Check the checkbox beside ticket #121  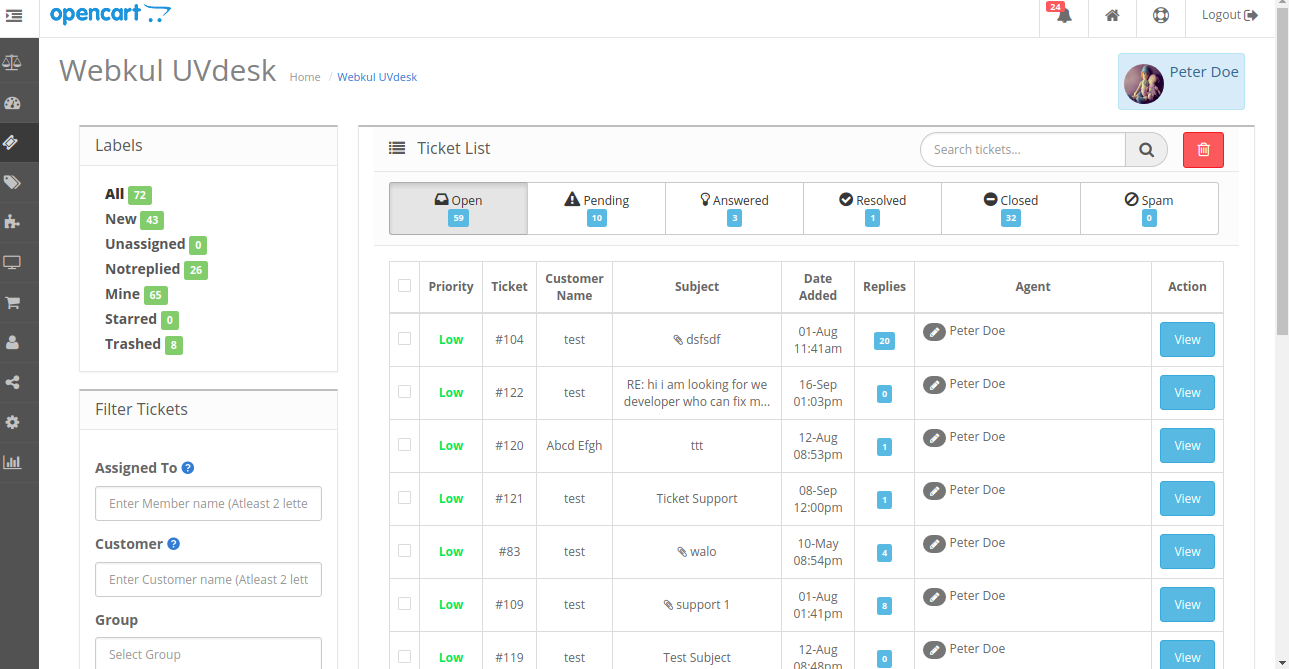click(x=404, y=498)
